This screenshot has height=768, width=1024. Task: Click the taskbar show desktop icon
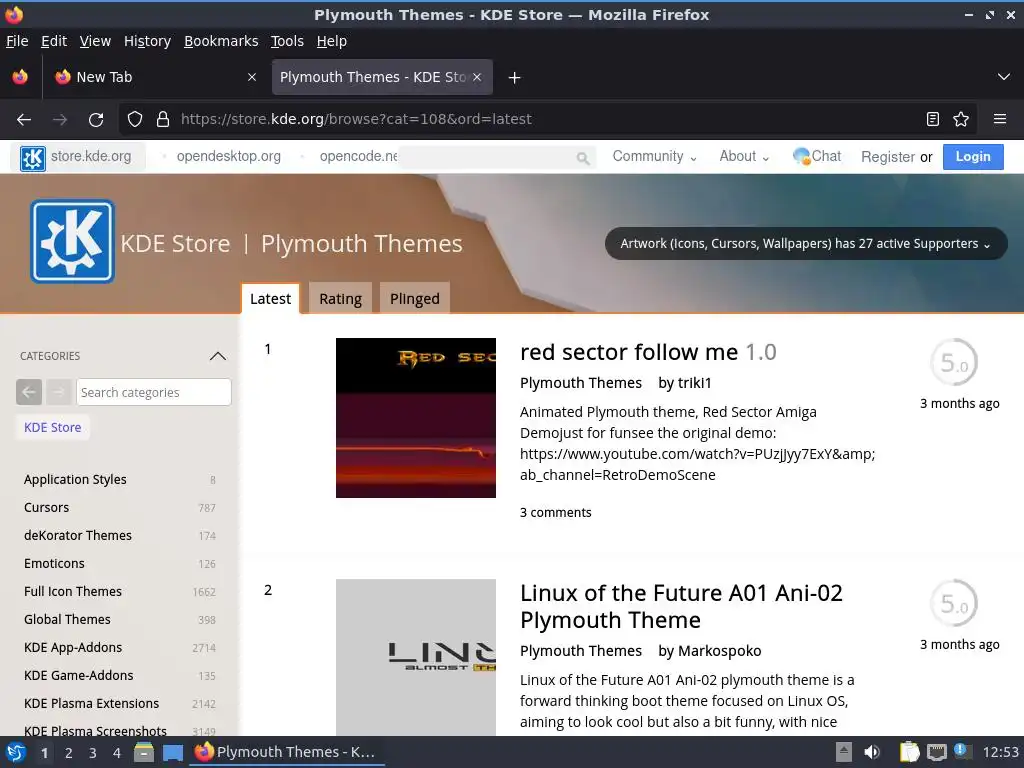click(x=173, y=753)
